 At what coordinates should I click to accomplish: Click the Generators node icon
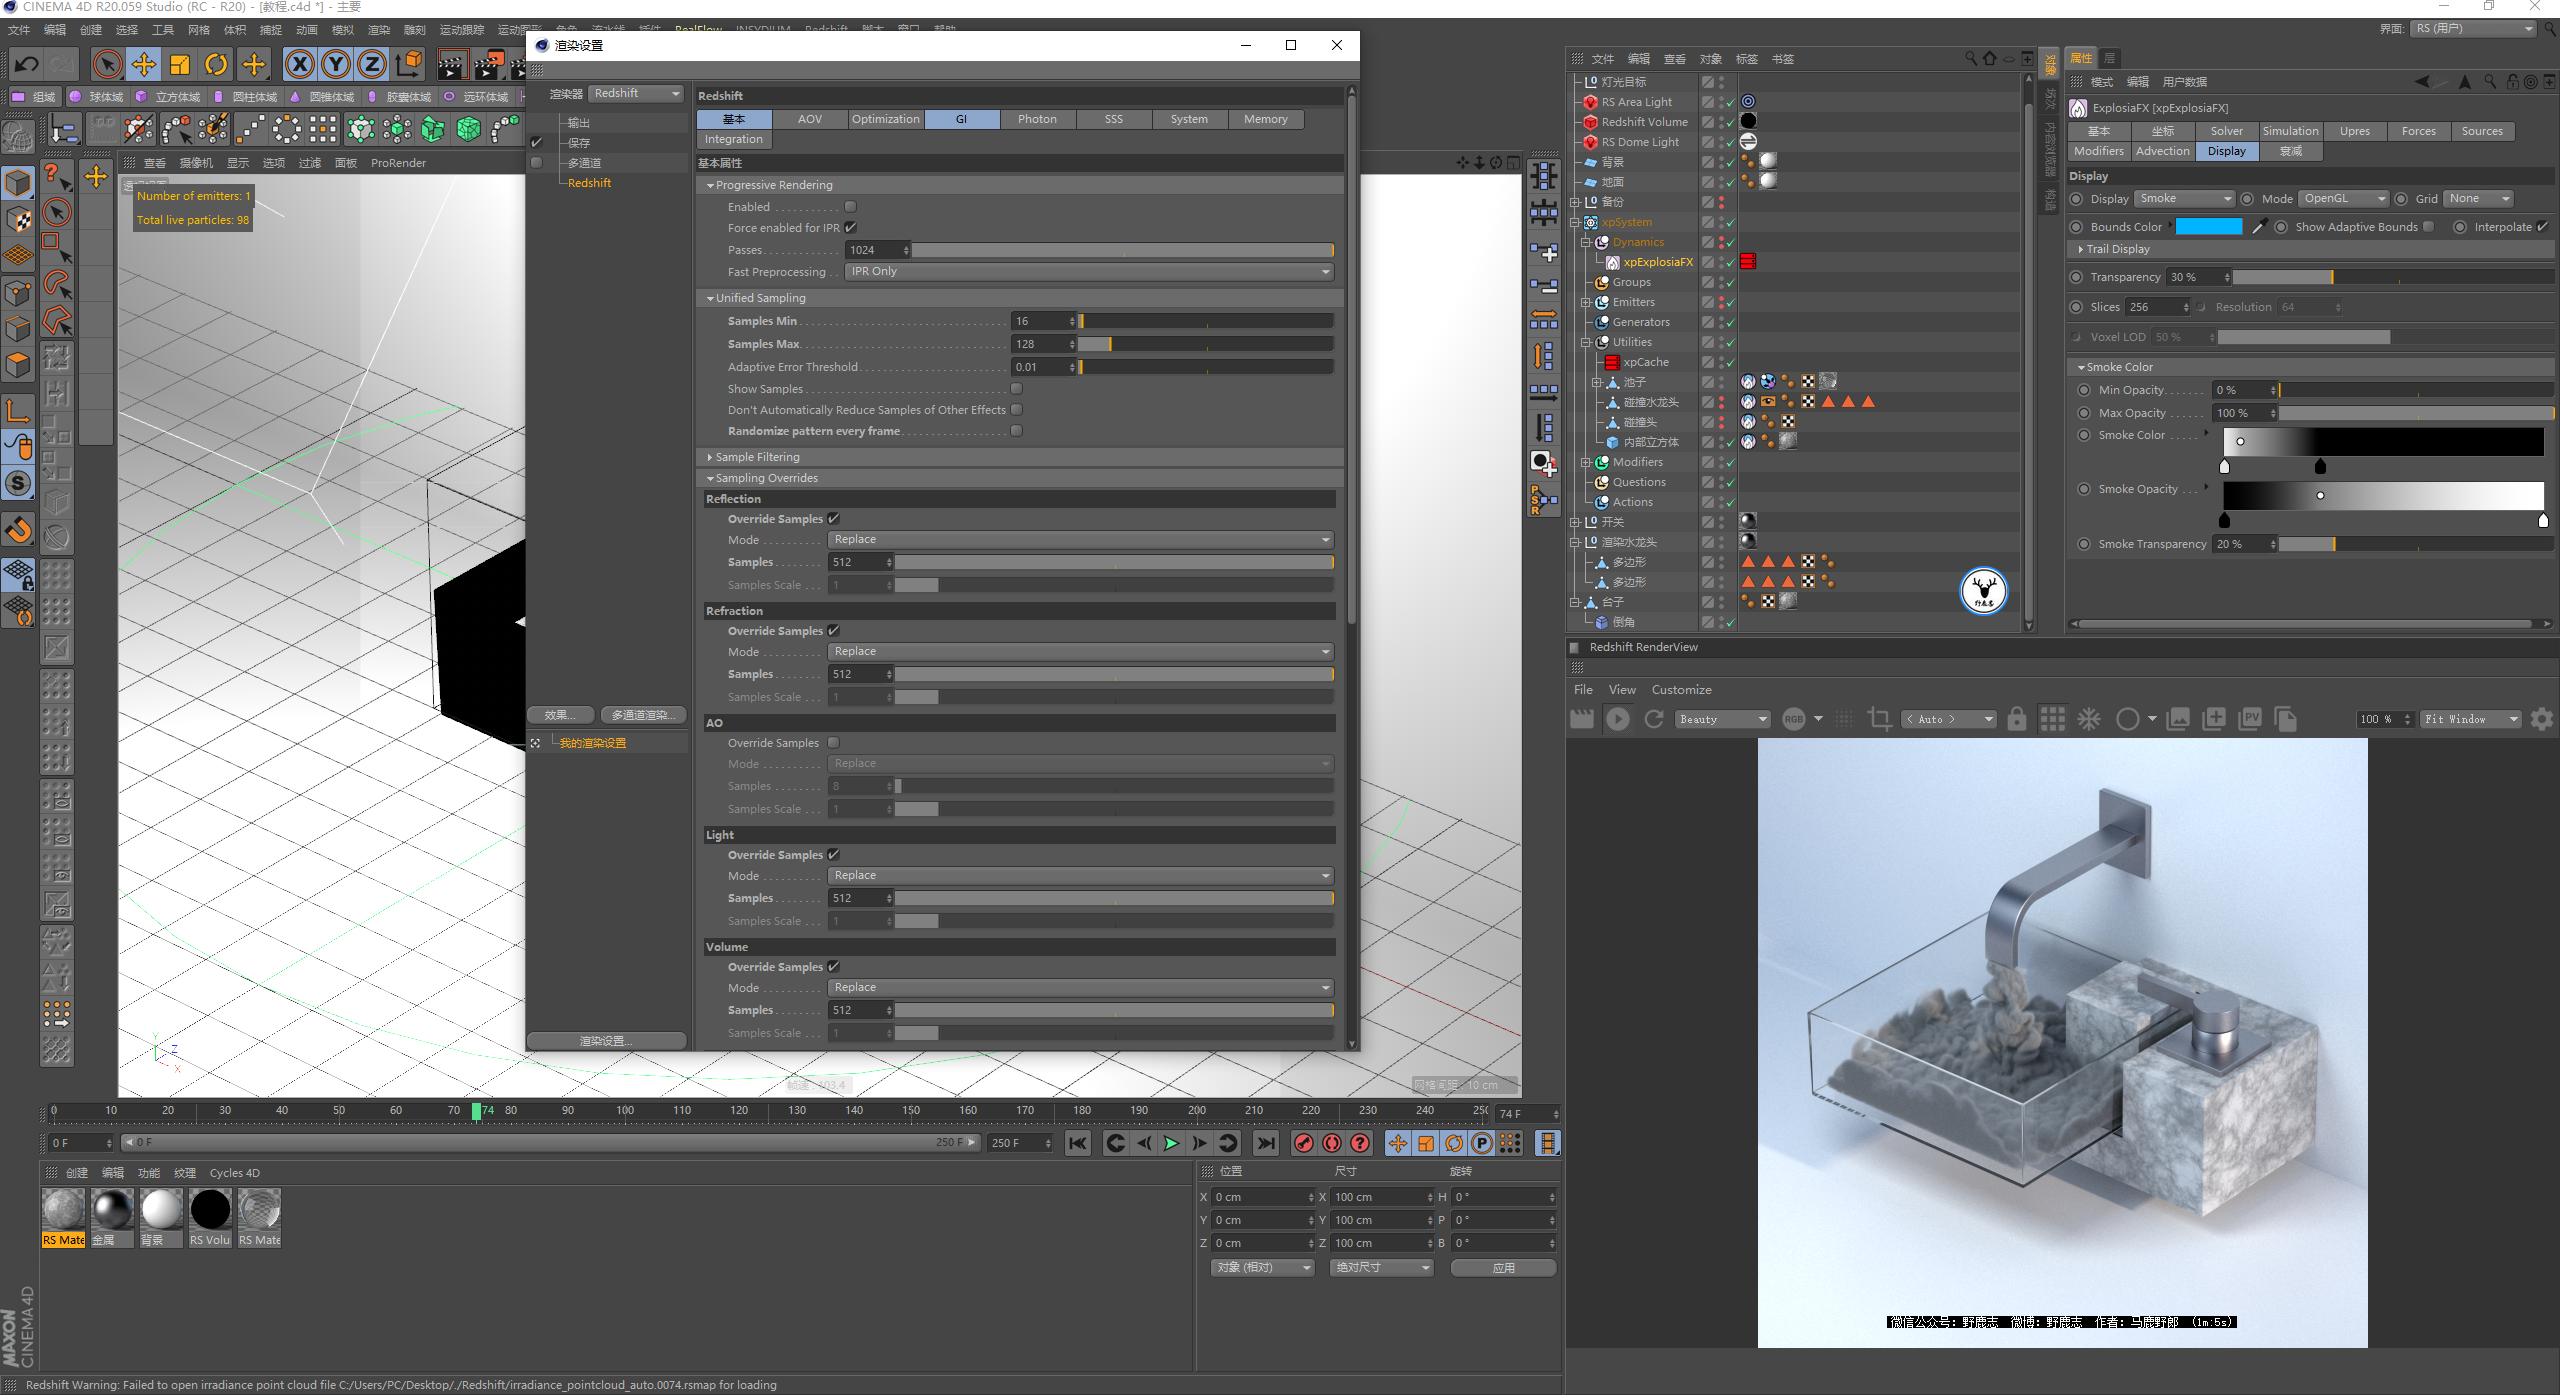coord(1602,321)
